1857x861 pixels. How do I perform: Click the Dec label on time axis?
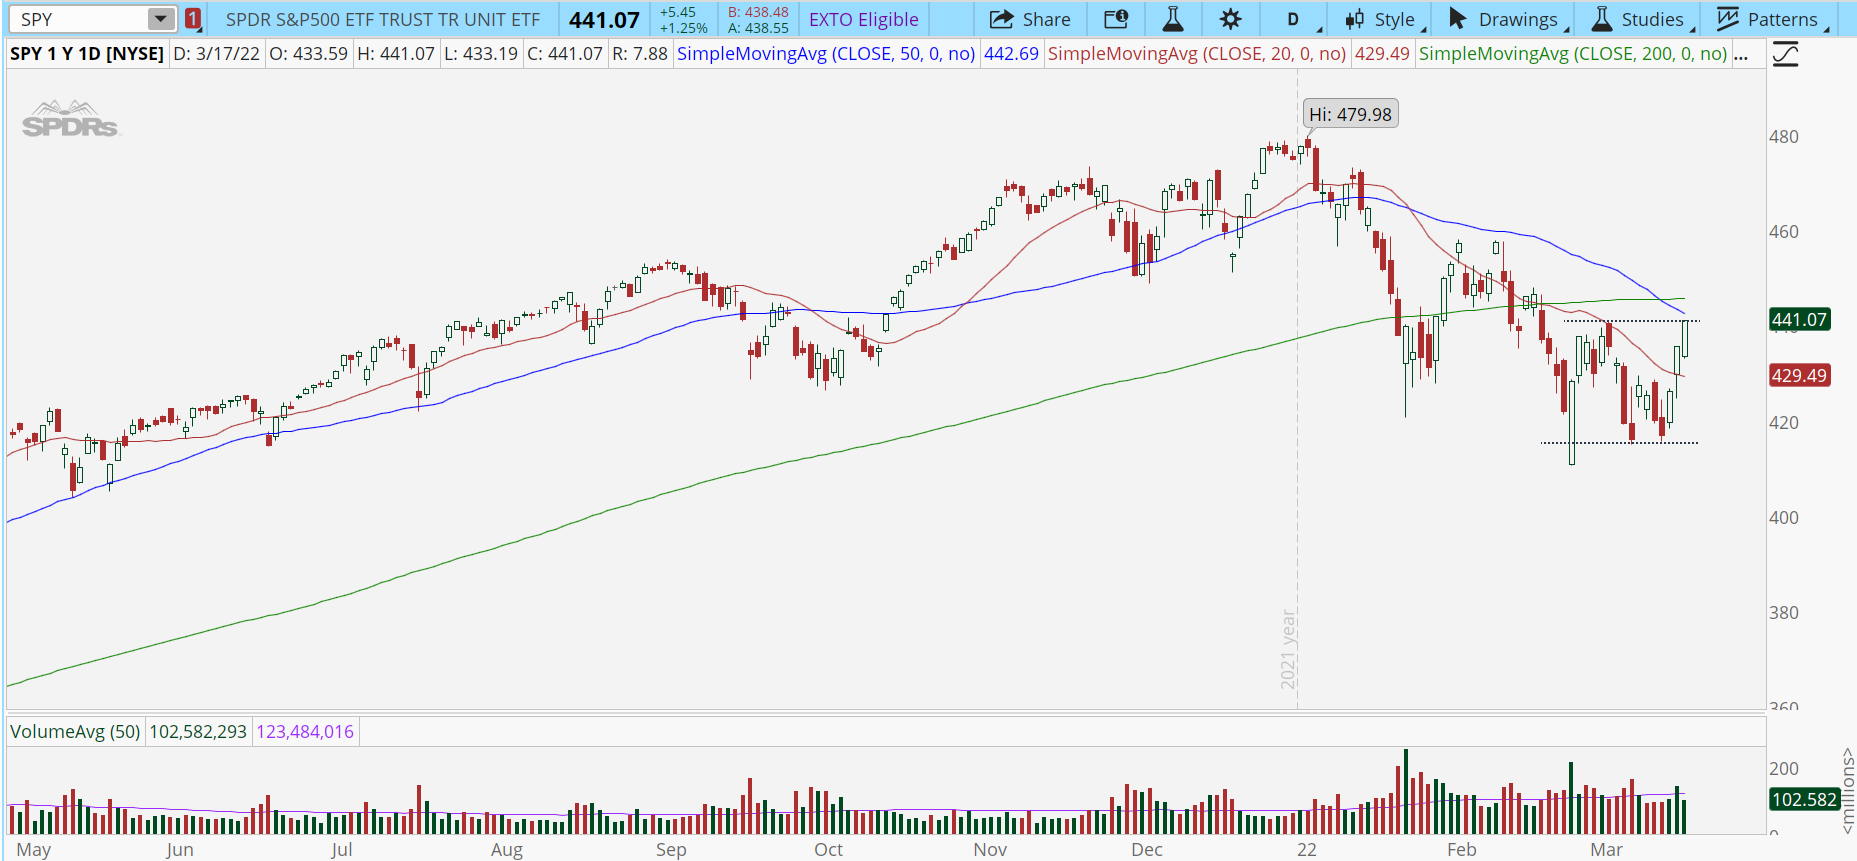pos(1147,850)
